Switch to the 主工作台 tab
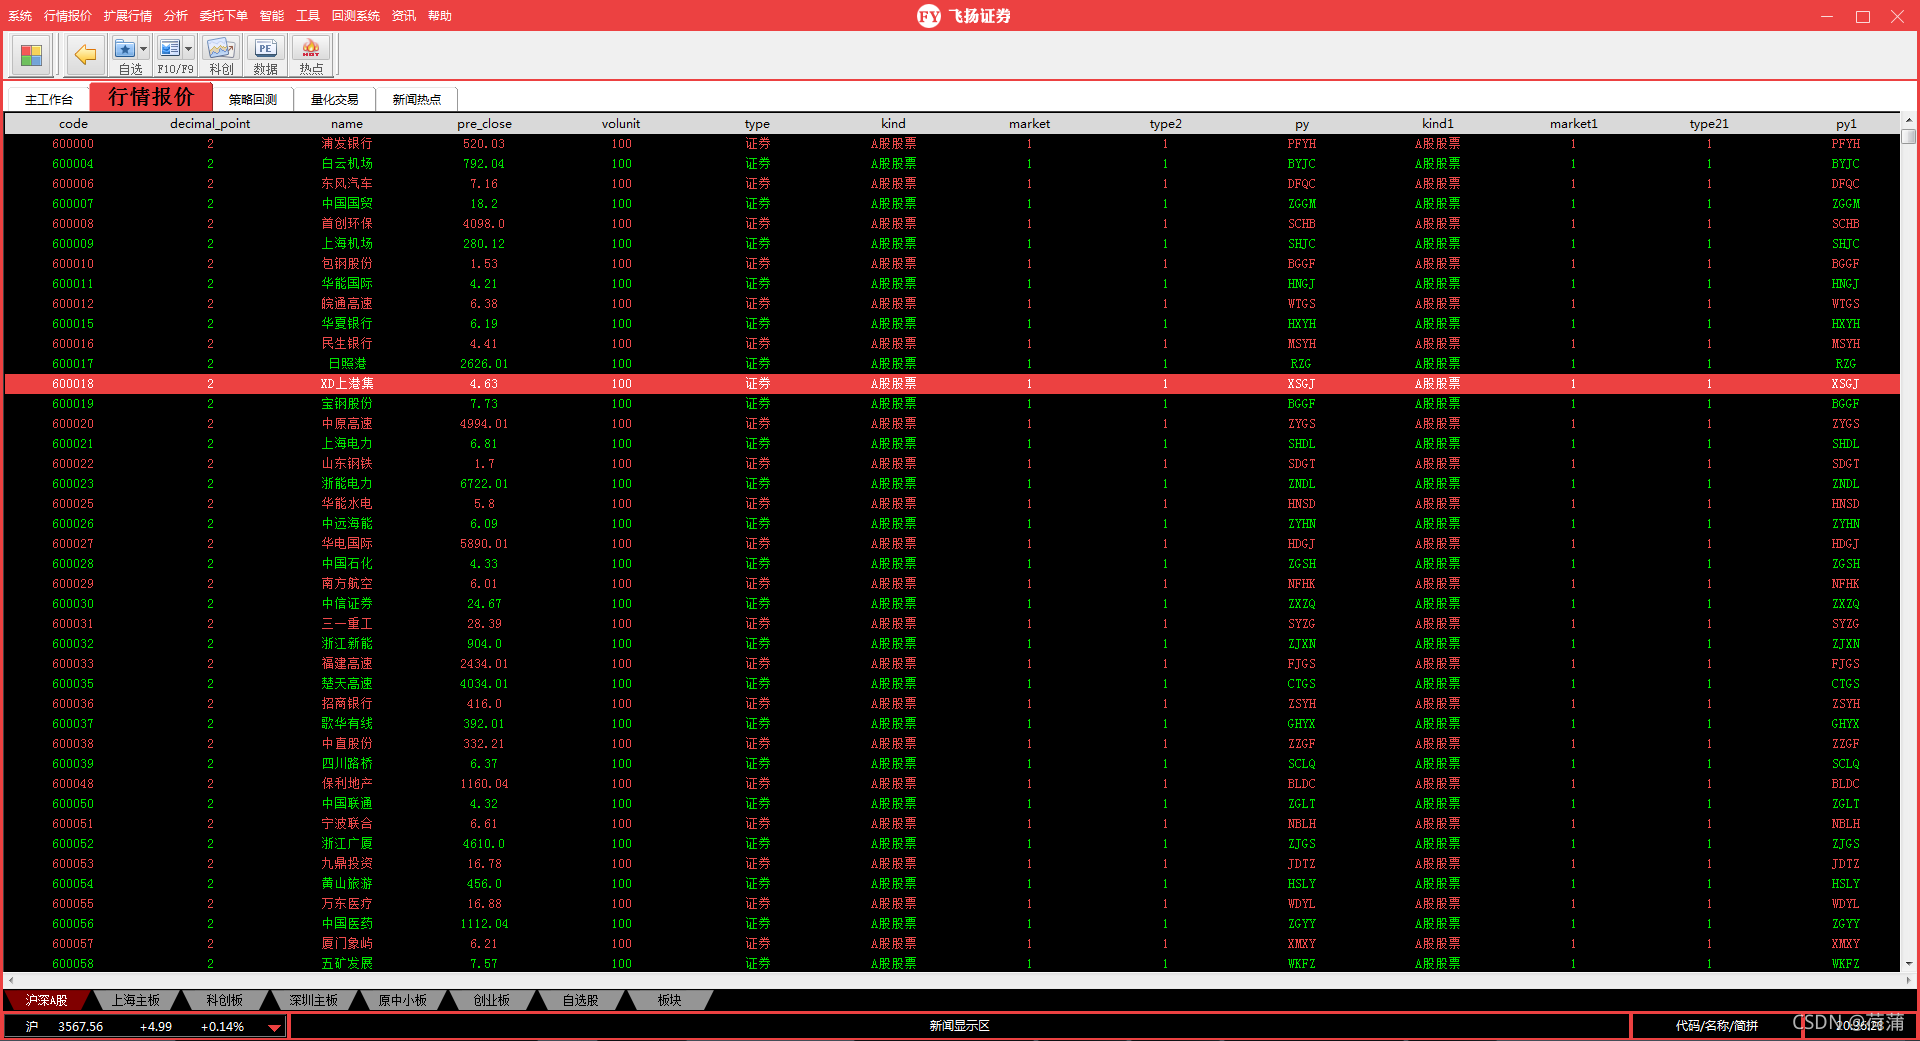Viewport: 1920px width, 1041px height. [49, 99]
